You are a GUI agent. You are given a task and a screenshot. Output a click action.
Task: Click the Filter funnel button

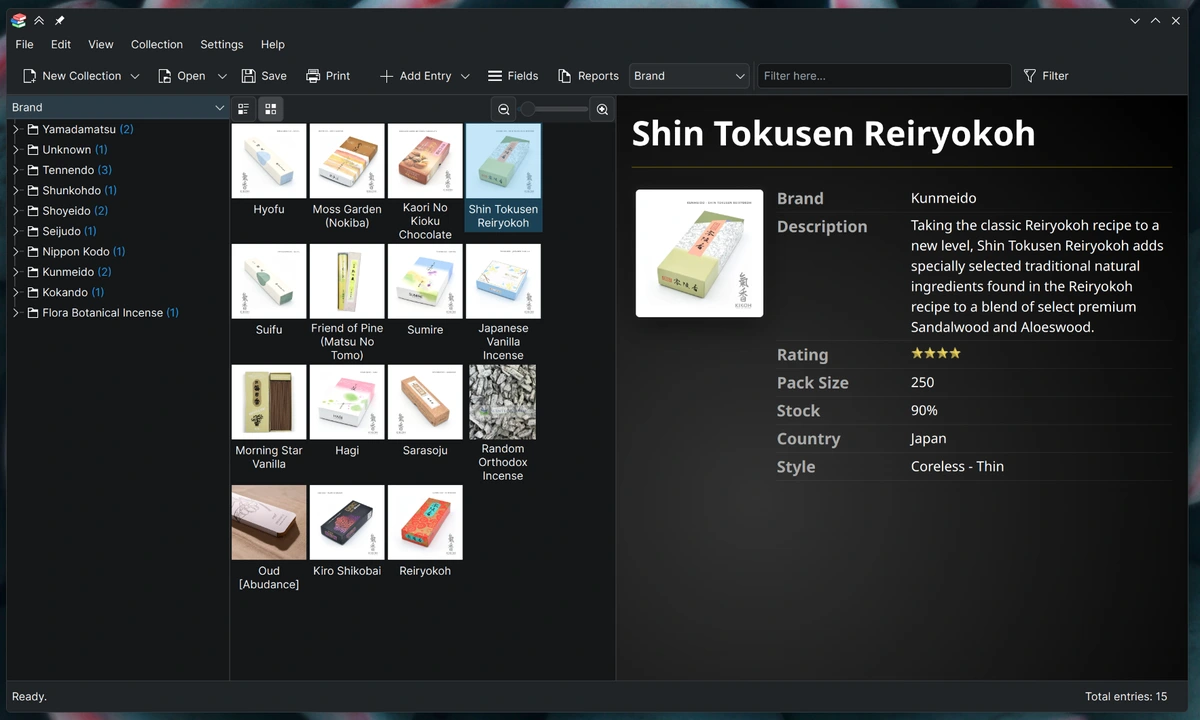pyautogui.click(x=1046, y=76)
